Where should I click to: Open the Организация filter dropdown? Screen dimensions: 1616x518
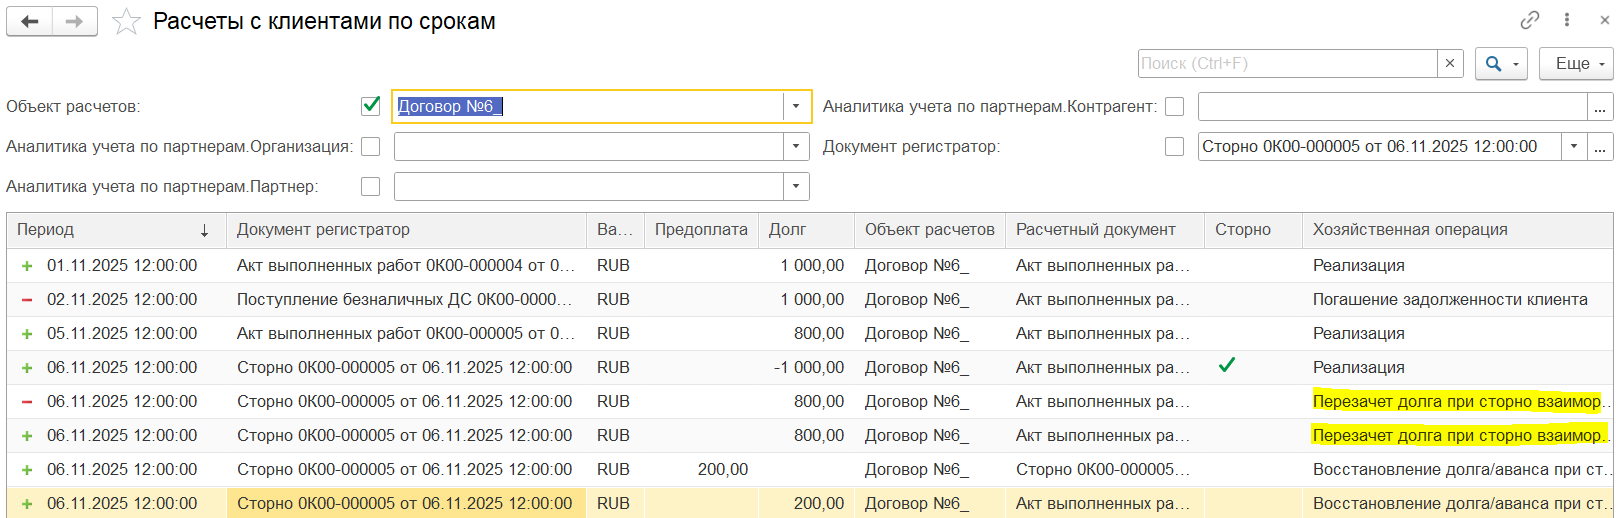[x=796, y=146]
